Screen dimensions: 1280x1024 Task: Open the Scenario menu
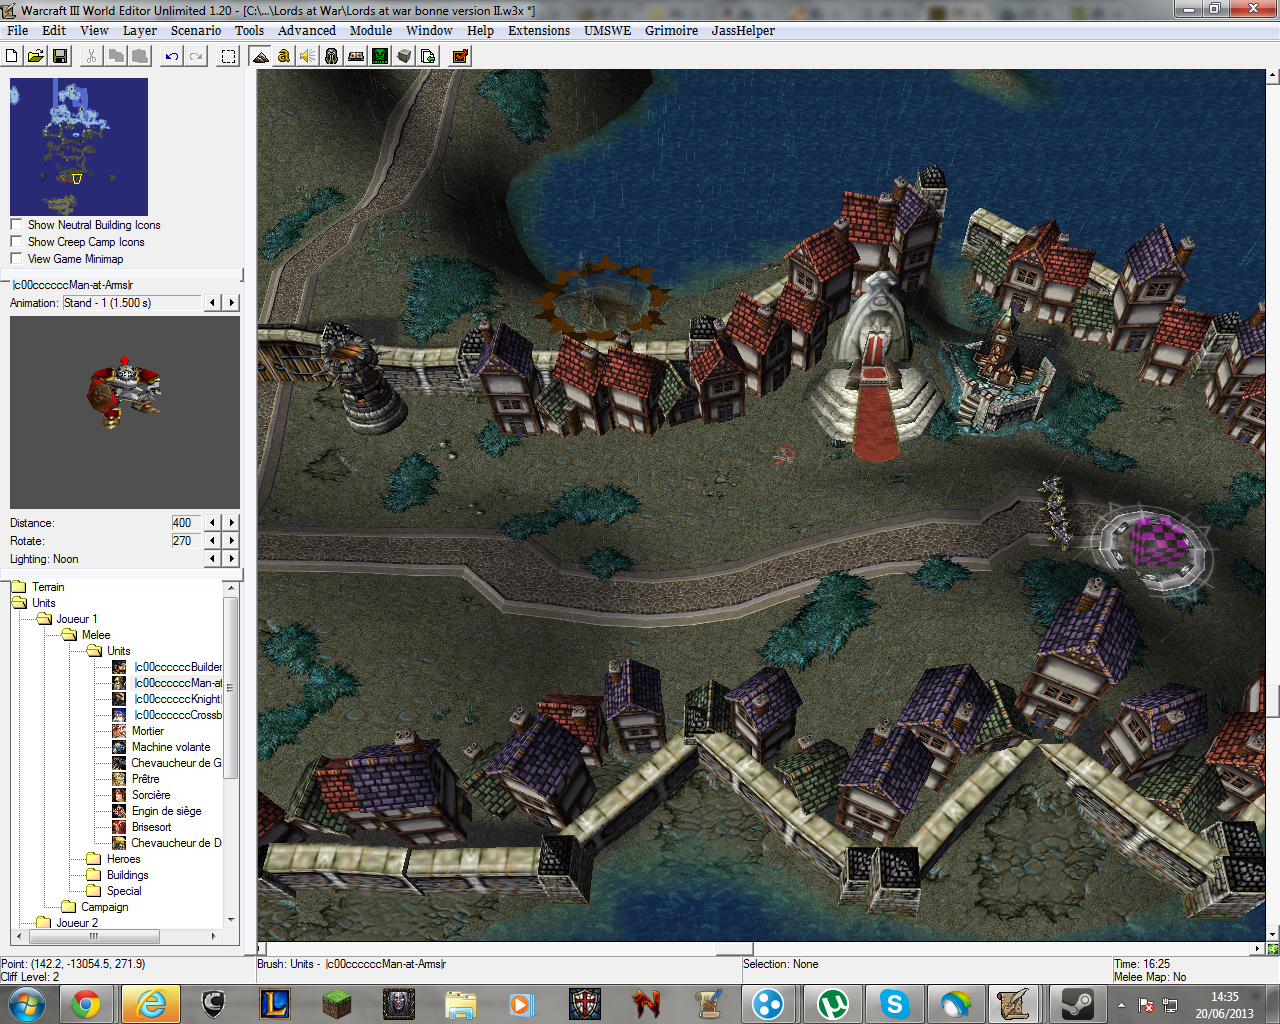click(x=196, y=30)
